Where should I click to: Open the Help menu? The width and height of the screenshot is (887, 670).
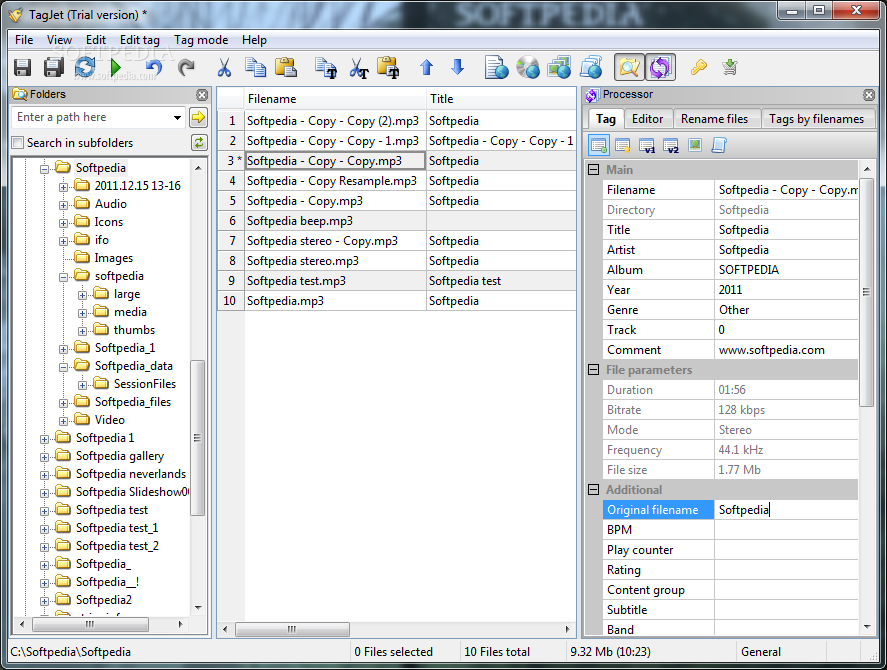254,40
